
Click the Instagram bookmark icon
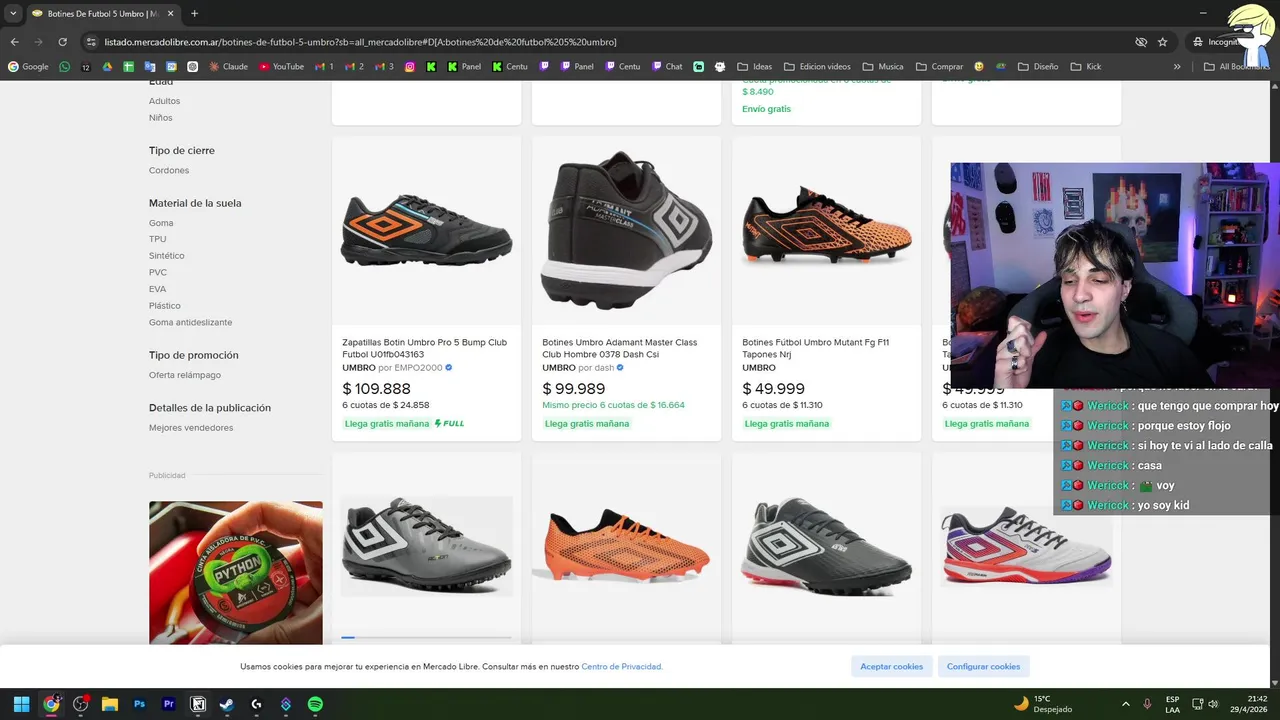pyautogui.click(x=409, y=67)
